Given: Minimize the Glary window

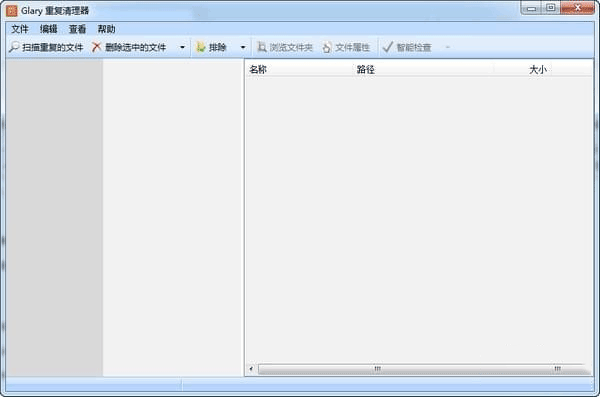Looking at the screenshot, I should click(531, 8).
